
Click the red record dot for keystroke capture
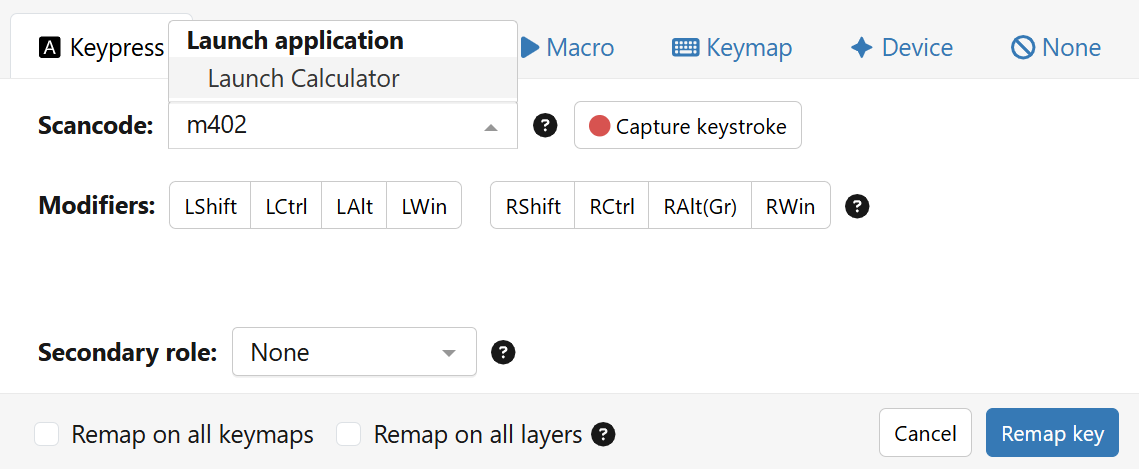tap(599, 126)
